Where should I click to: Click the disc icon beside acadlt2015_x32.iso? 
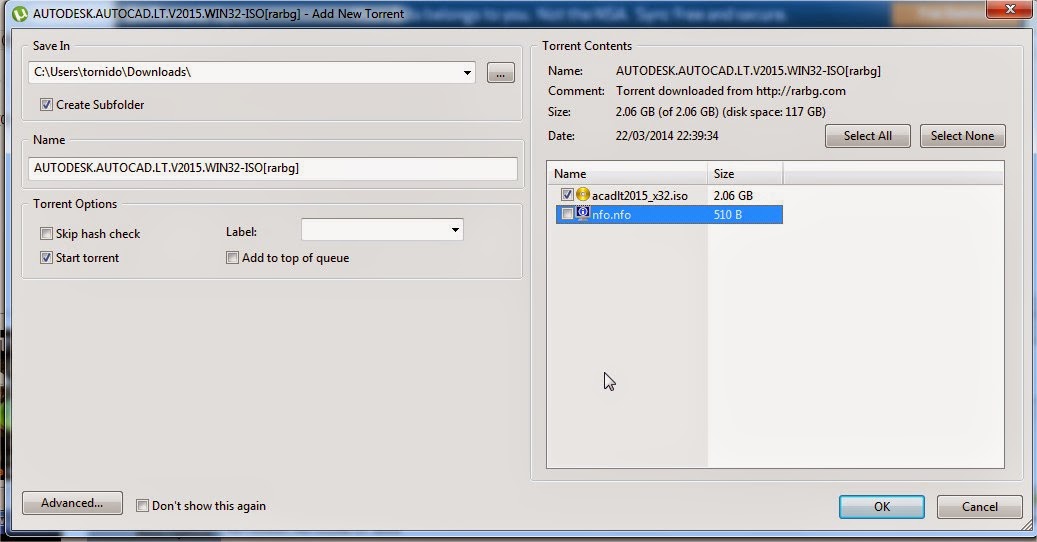(583, 194)
